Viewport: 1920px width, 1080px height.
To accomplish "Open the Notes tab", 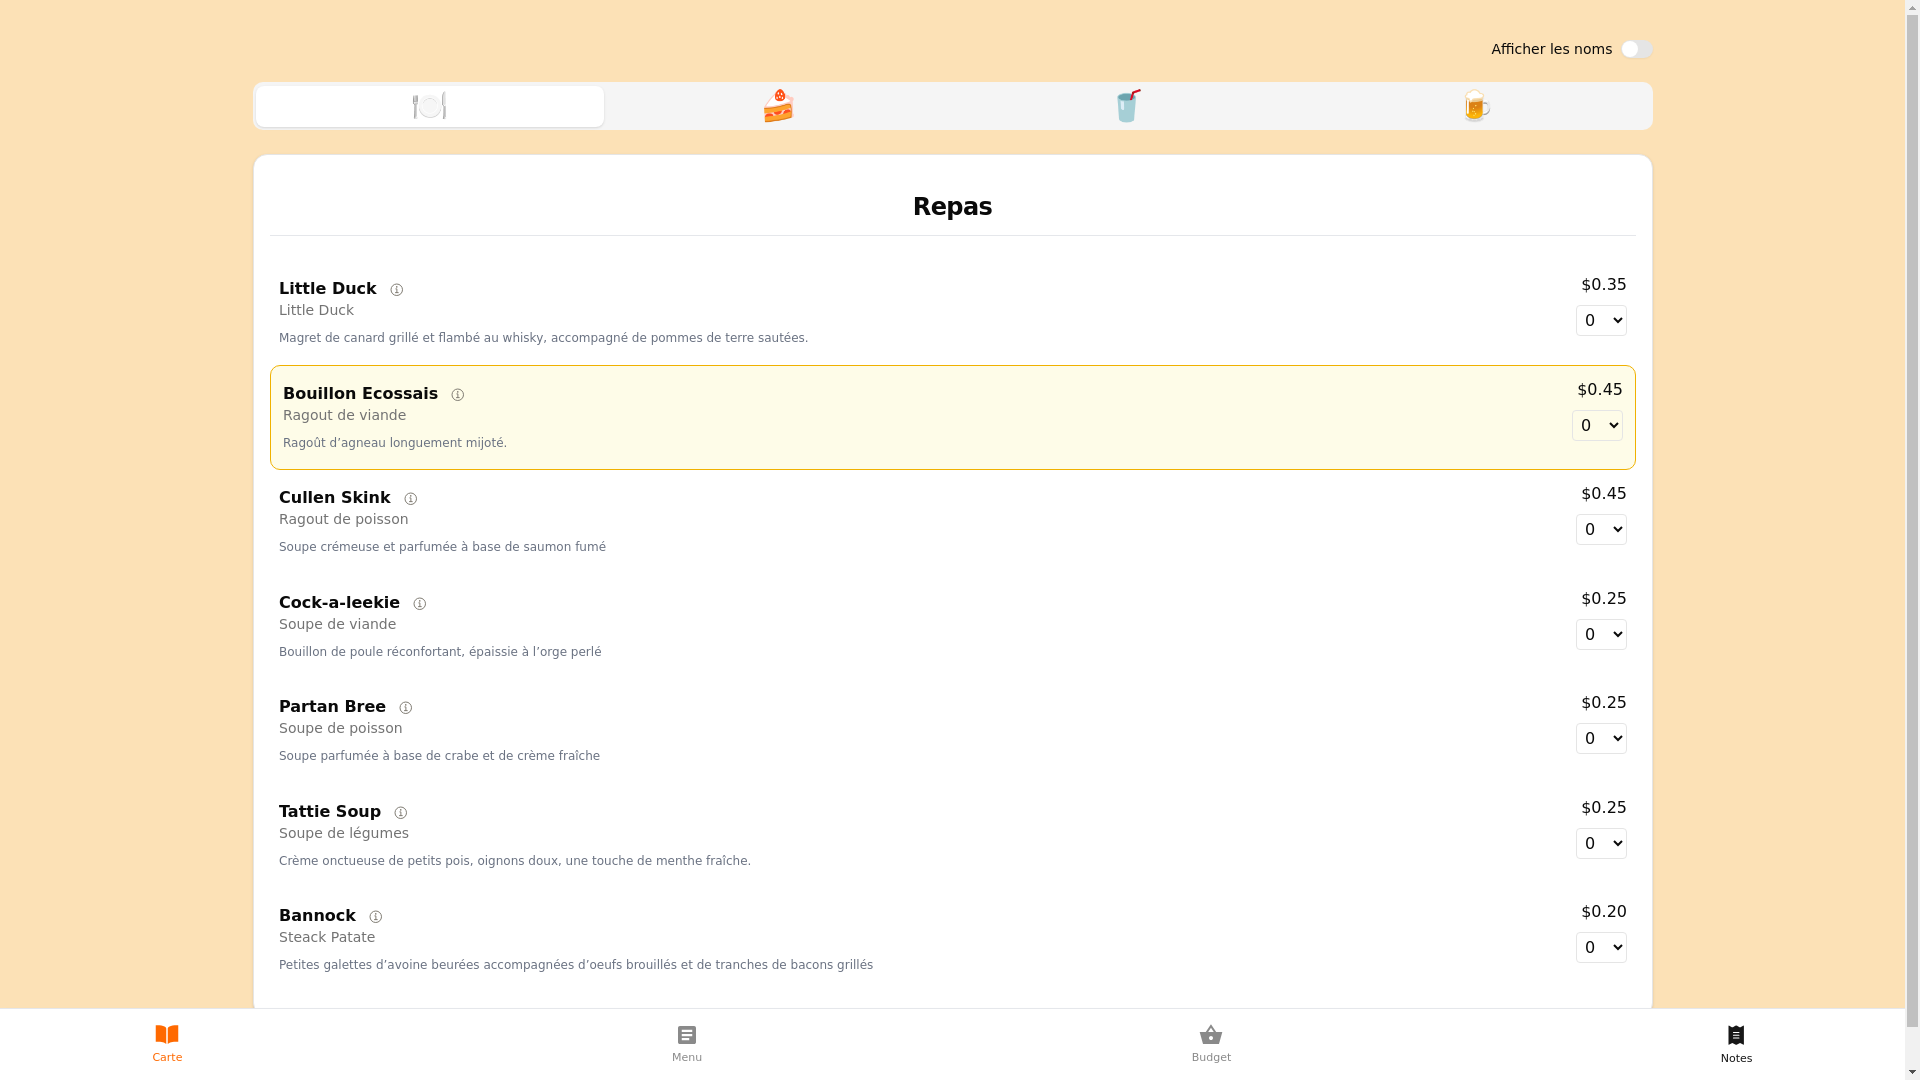I will pyautogui.click(x=1736, y=1044).
